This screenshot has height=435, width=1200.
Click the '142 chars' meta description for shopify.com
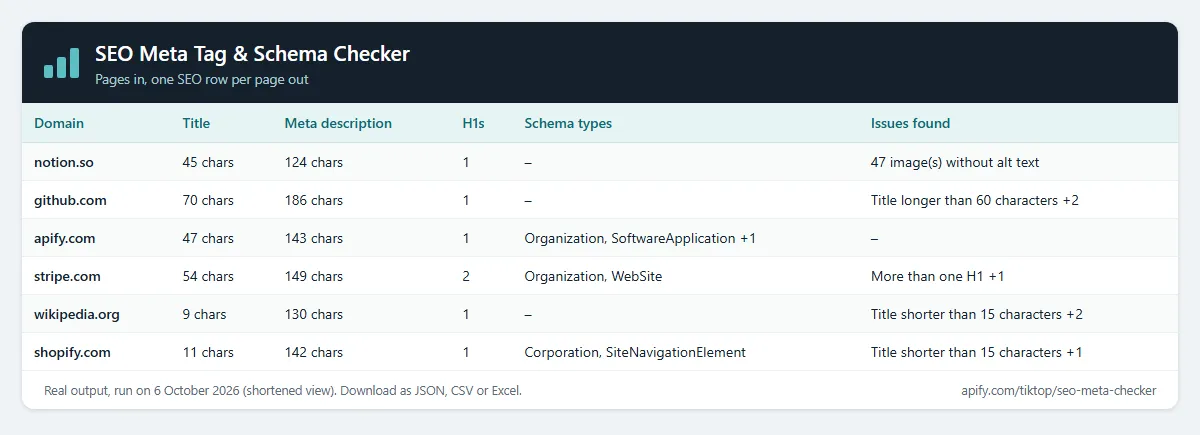pos(314,352)
